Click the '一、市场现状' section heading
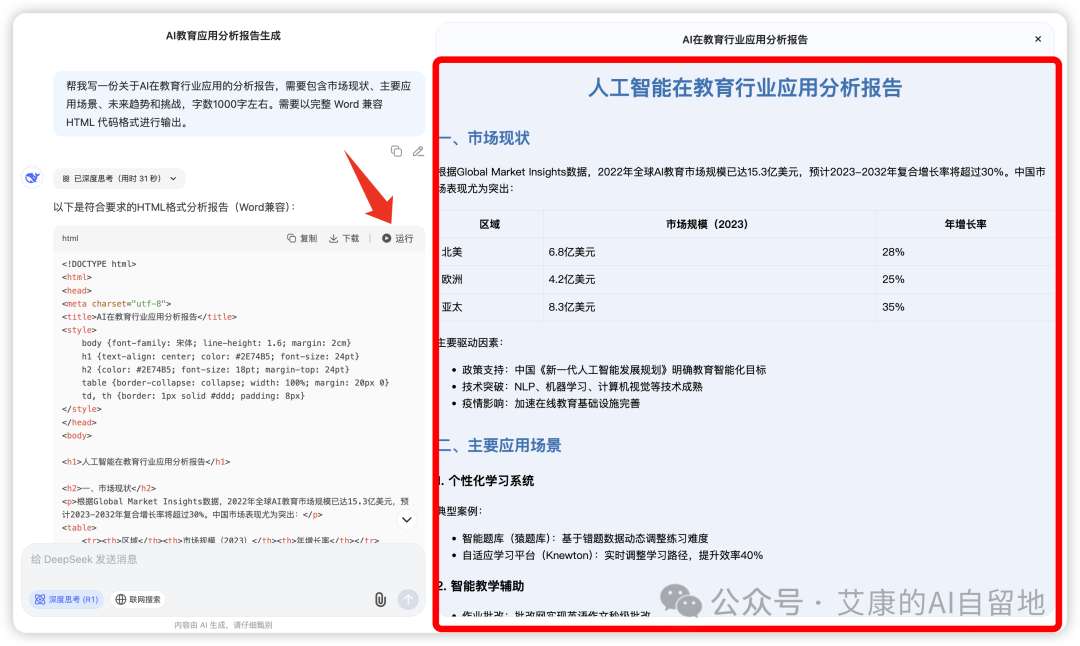This screenshot has height=646, width=1080. coord(485,138)
